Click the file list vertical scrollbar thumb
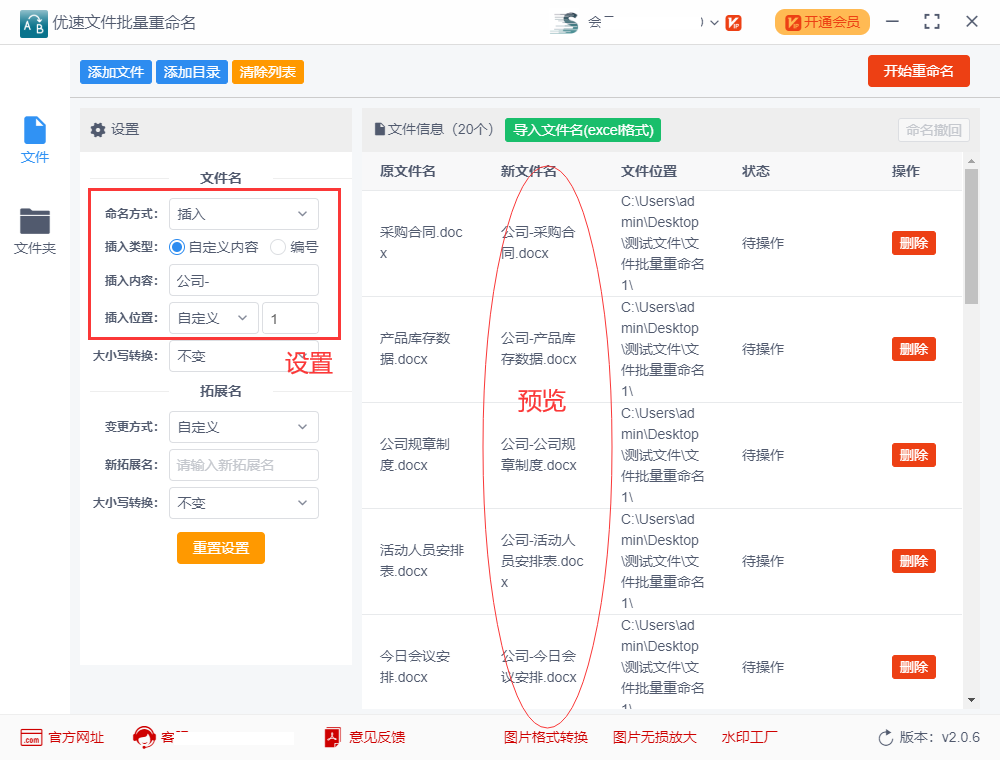 971,236
